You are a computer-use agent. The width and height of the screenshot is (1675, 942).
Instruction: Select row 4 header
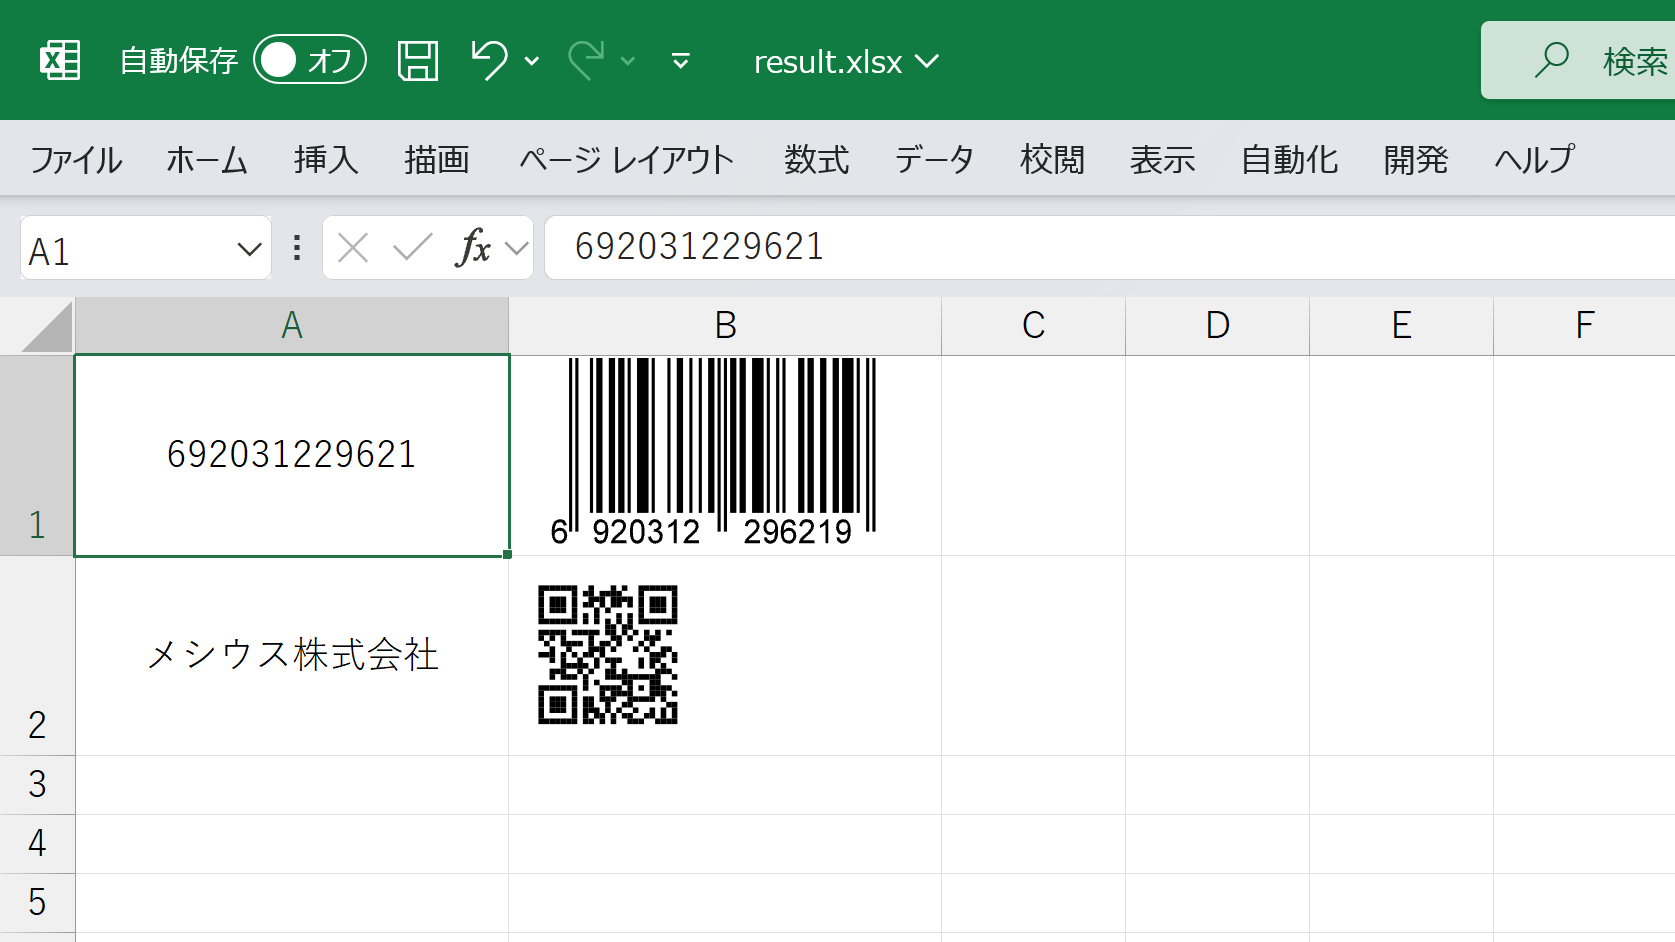click(37, 844)
